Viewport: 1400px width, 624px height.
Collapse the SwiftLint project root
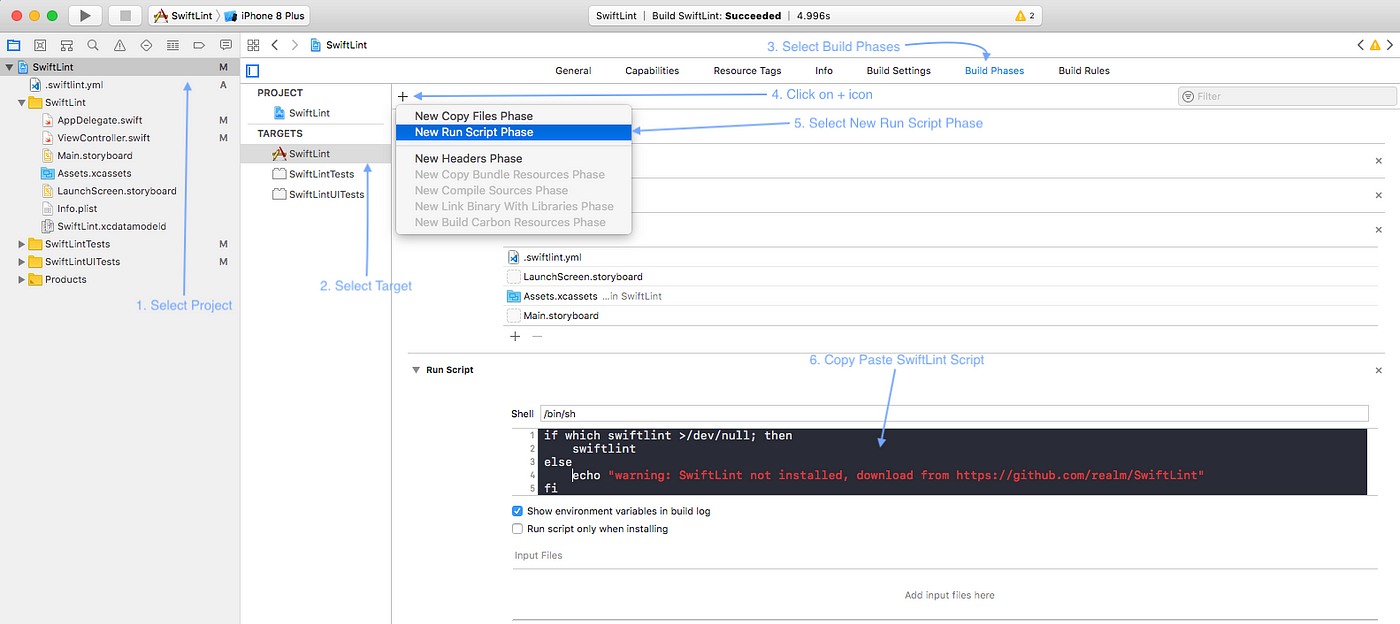pyautogui.click(x=9, y=67)
